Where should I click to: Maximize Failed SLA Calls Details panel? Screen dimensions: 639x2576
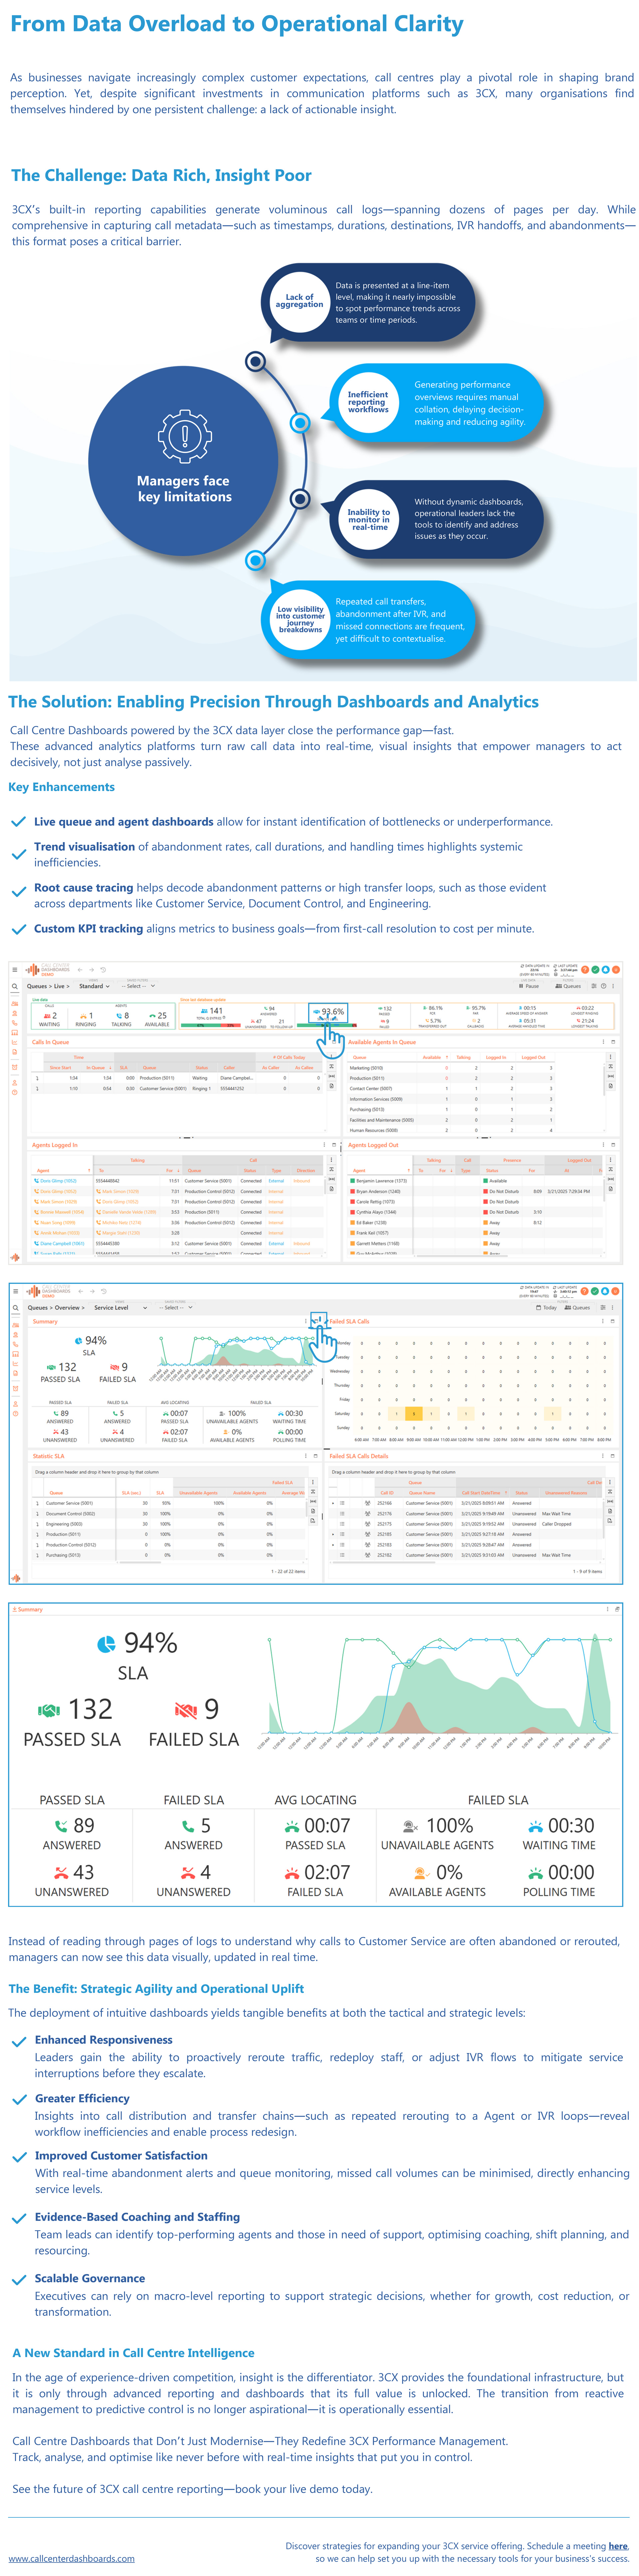click(613, 1456)
